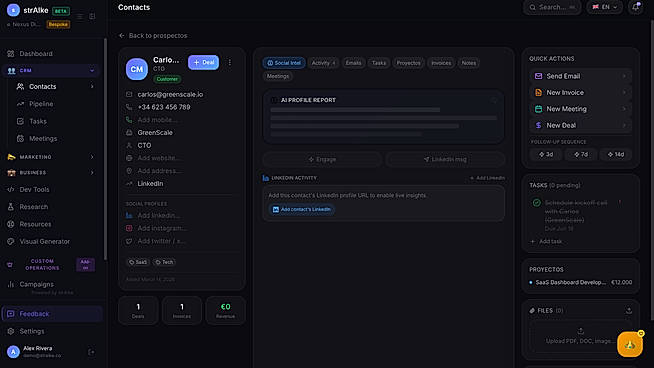Image resolution: width=654 pixels, height=368 pixels.
Task: Mark the kickoff call task complete
Action: (x=536, y=203)
